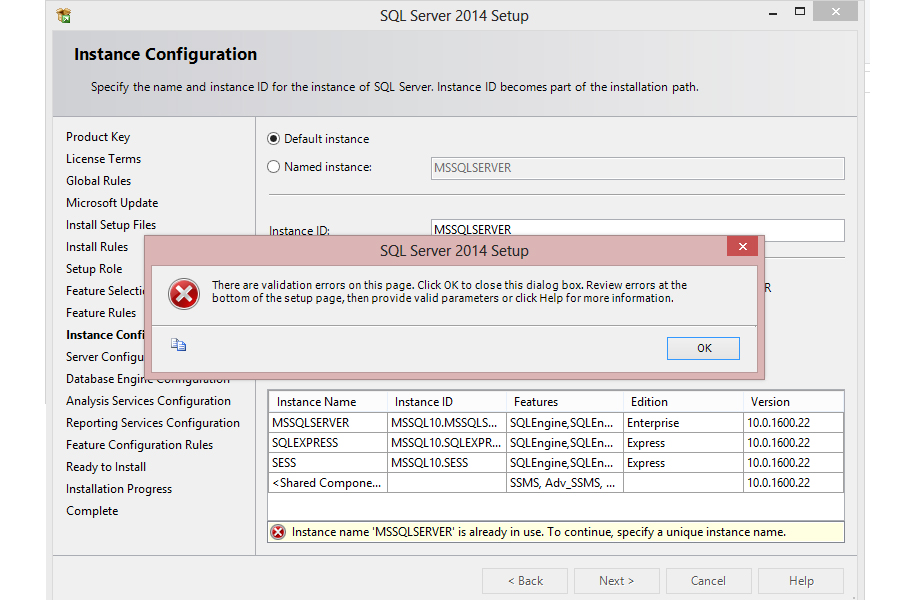The width and height of the screenshot is (900, 600).
Task: Select Installation Progress step
Action: 119,489
